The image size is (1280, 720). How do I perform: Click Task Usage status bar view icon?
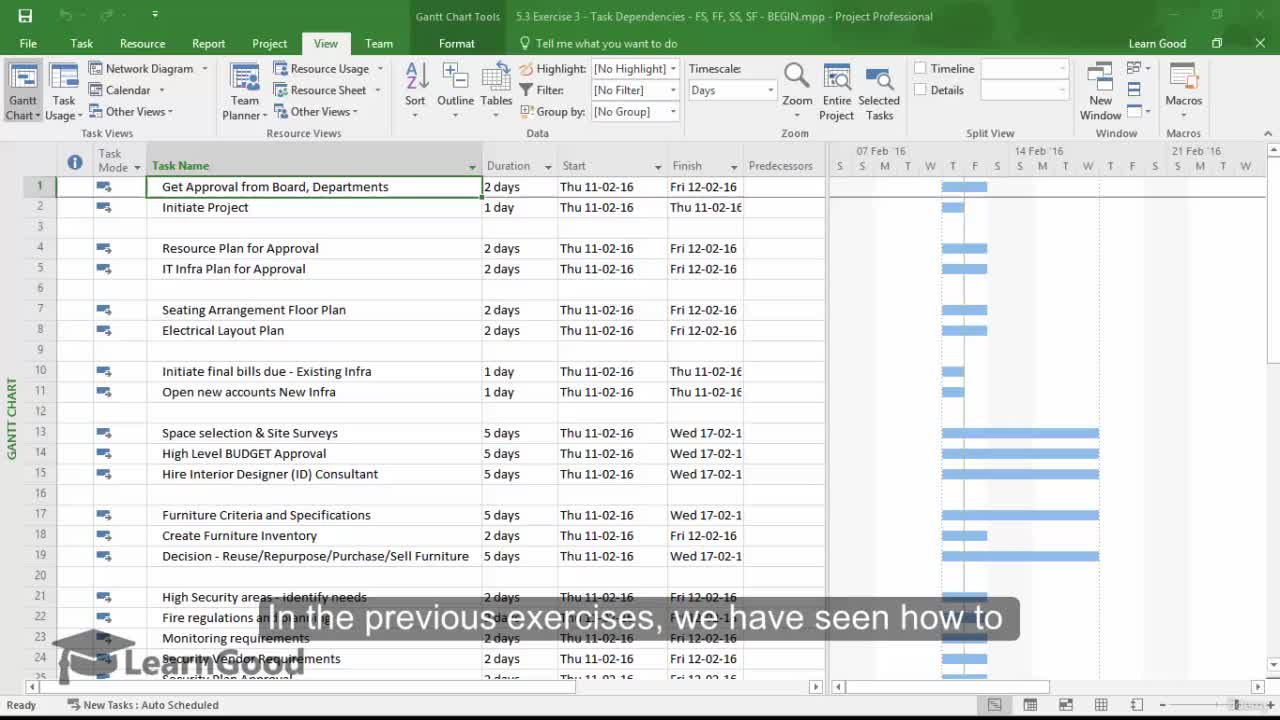pos(1030,705)
